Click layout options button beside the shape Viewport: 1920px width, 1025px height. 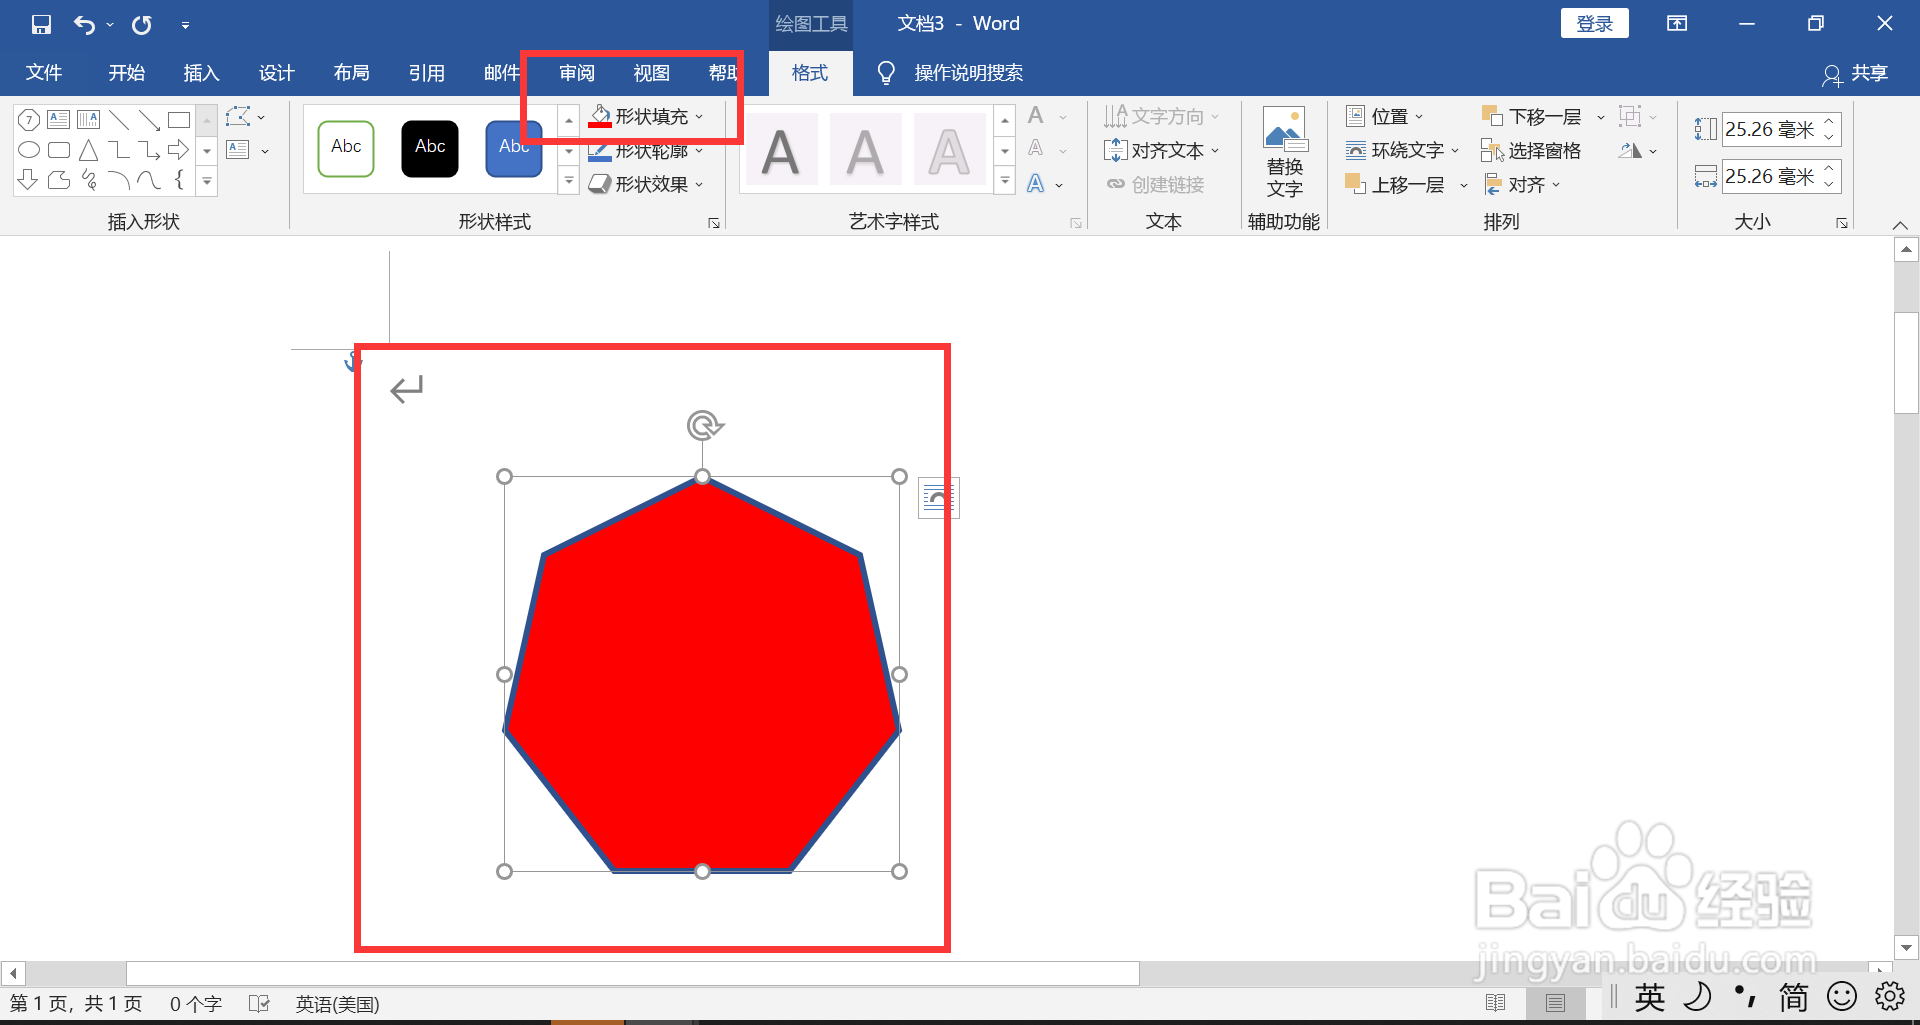pyautogui.click(x=938, y=498)
